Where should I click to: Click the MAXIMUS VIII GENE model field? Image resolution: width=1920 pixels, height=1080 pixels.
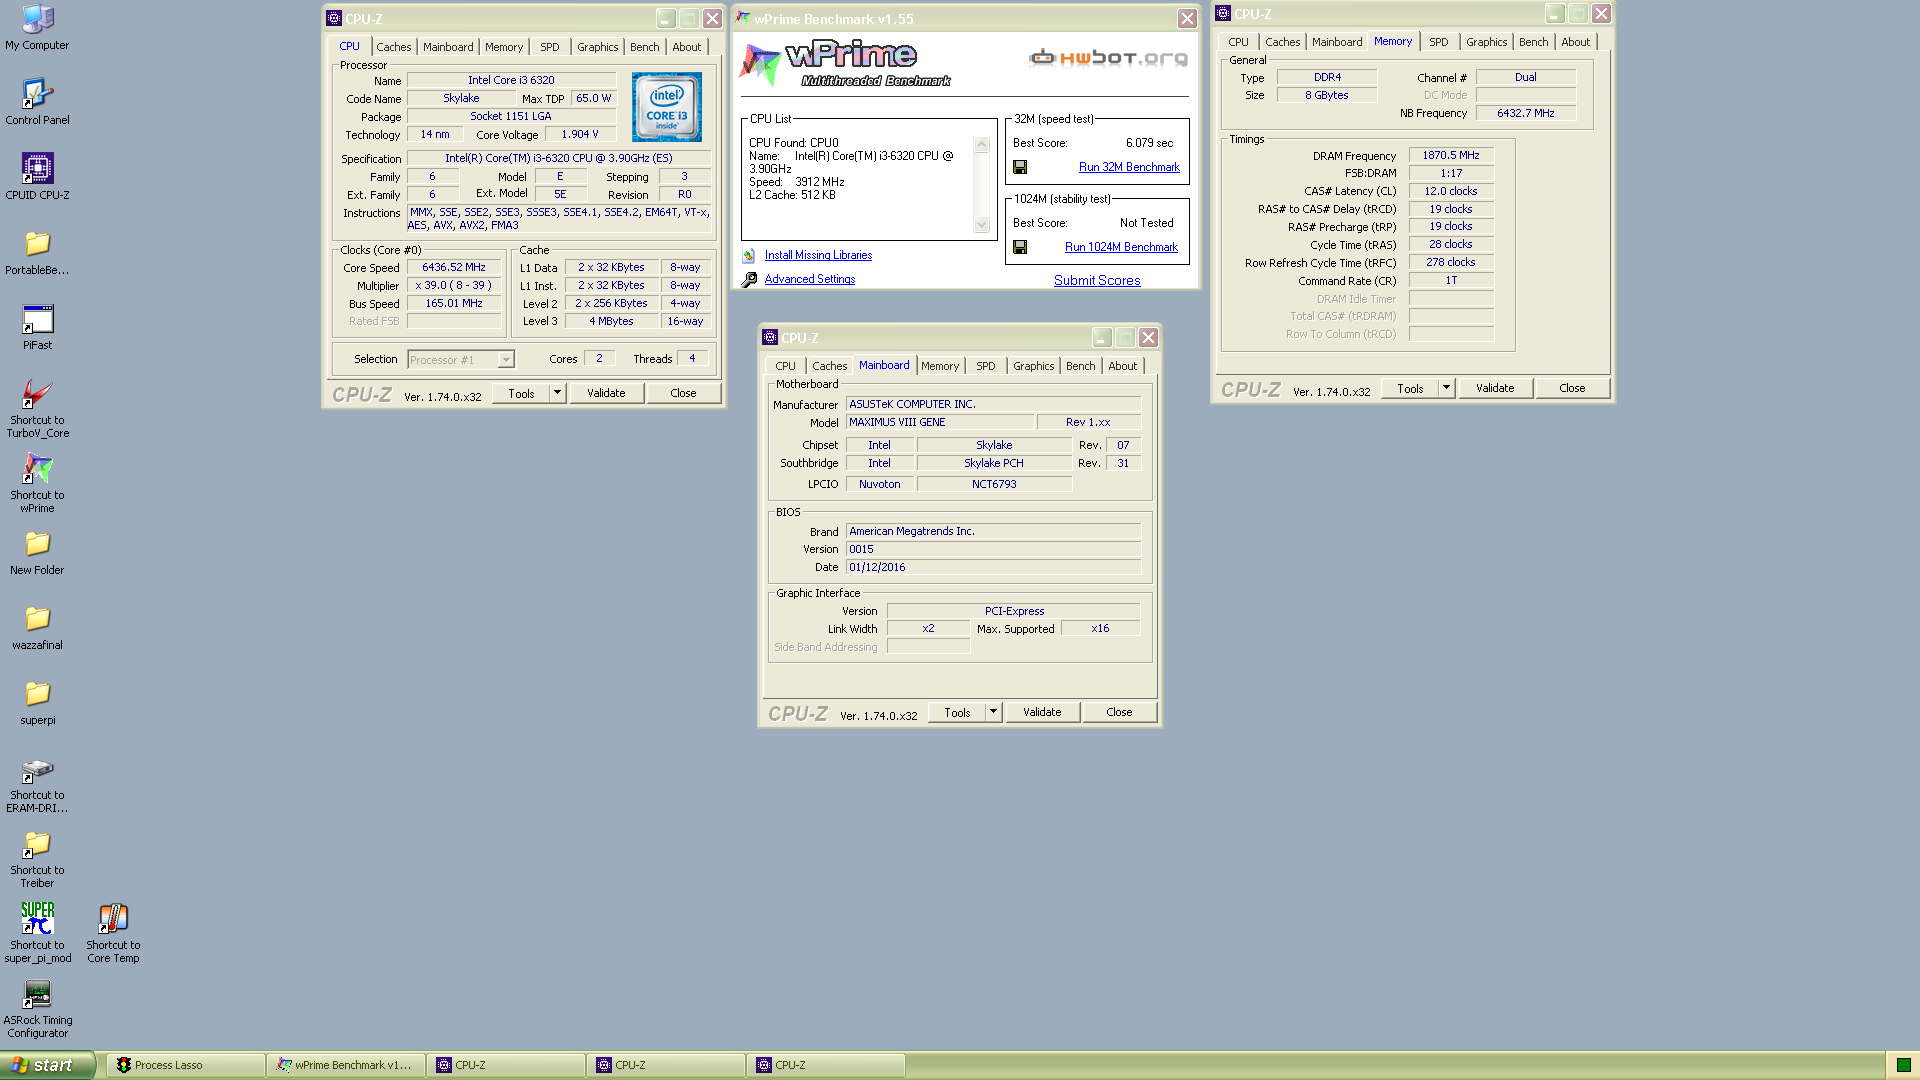pyautogui.click(x=939, y=422)
